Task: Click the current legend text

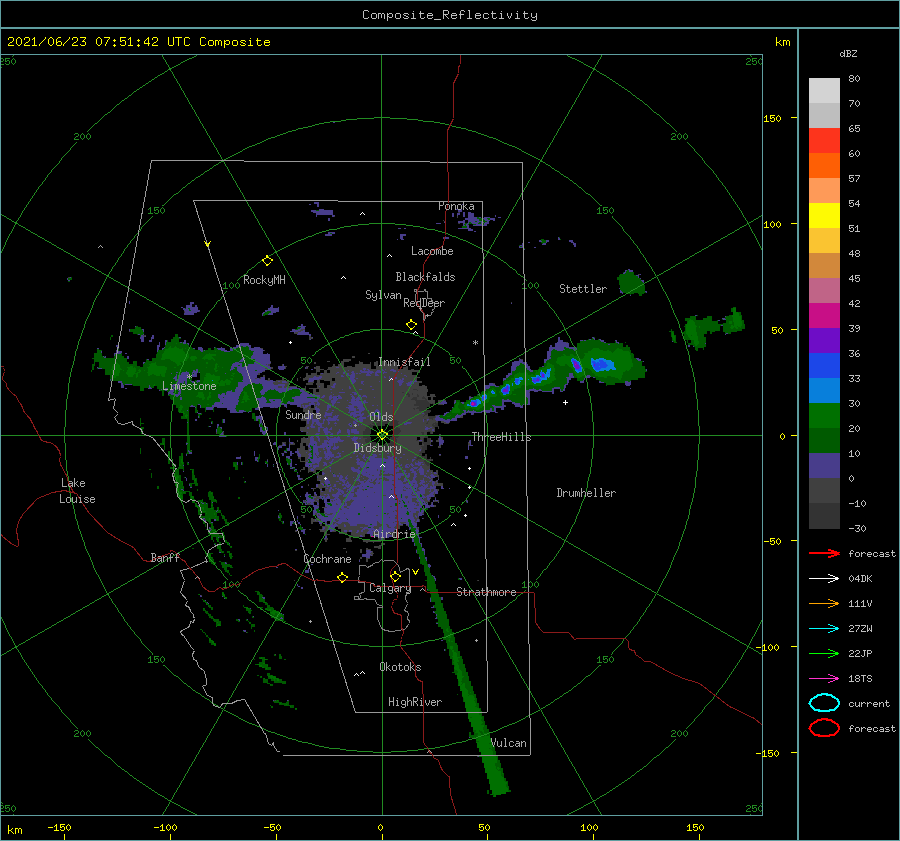Action: 868,703
